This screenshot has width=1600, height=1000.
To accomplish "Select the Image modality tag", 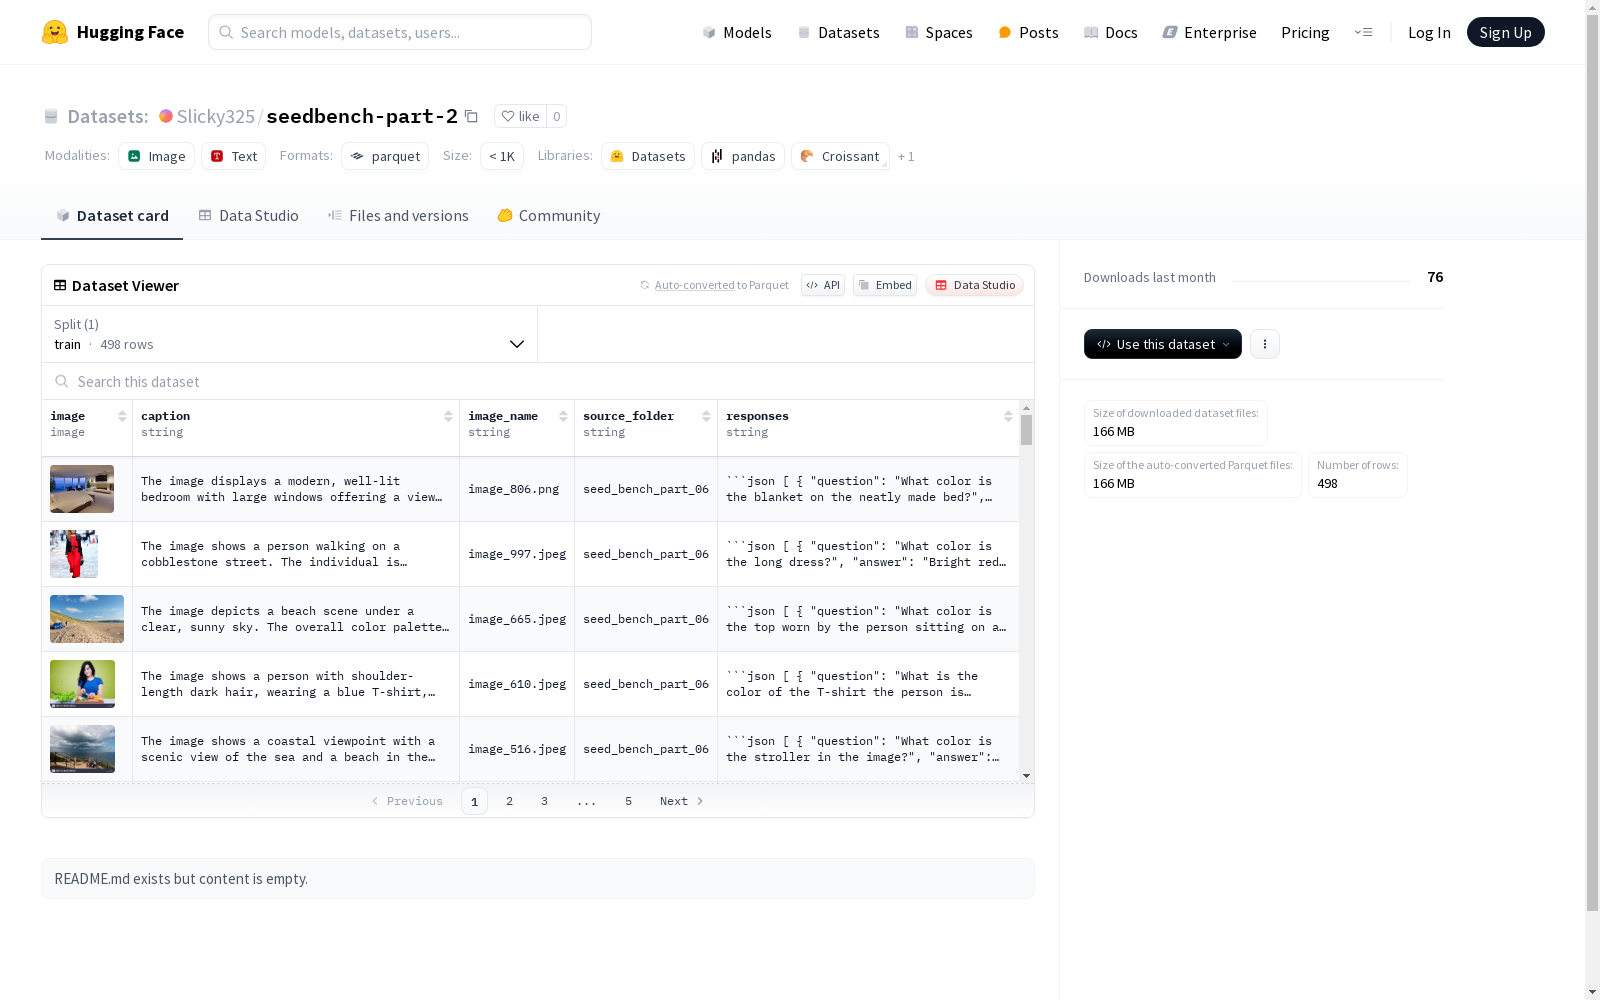I will point(156,156).
